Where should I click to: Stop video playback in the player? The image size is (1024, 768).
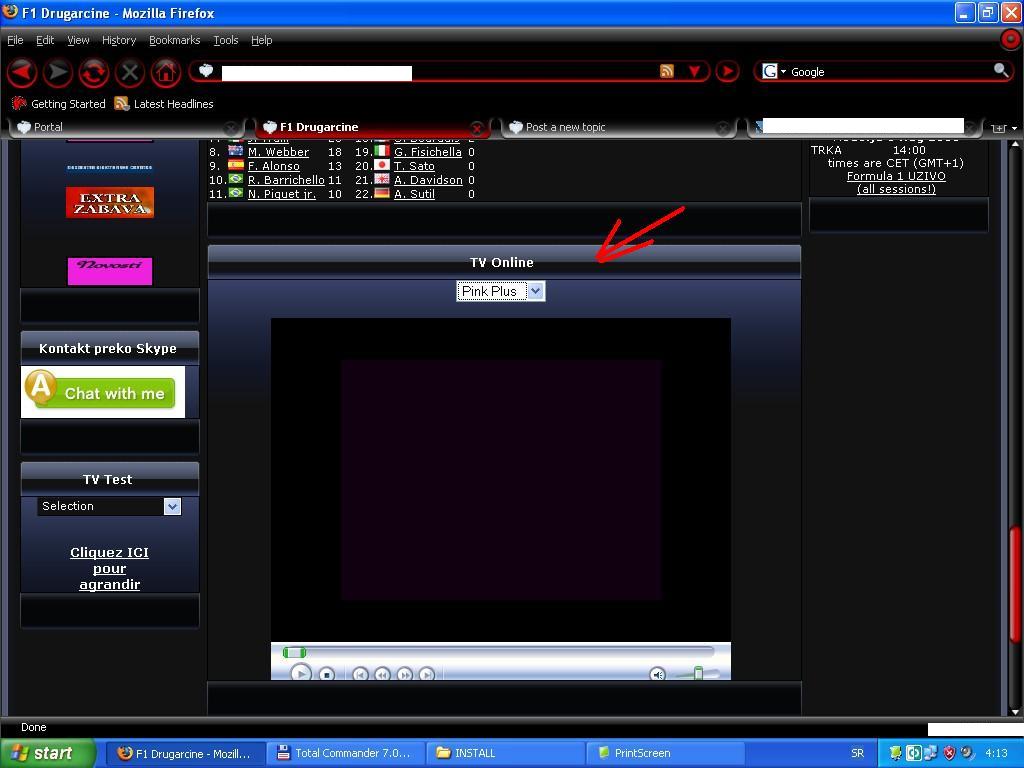coord(326,675)
